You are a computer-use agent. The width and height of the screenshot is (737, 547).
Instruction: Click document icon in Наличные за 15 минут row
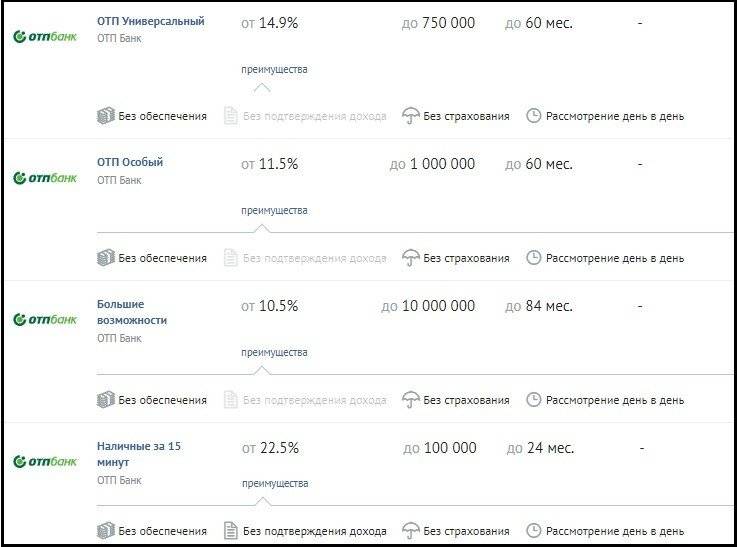[230, 531]
